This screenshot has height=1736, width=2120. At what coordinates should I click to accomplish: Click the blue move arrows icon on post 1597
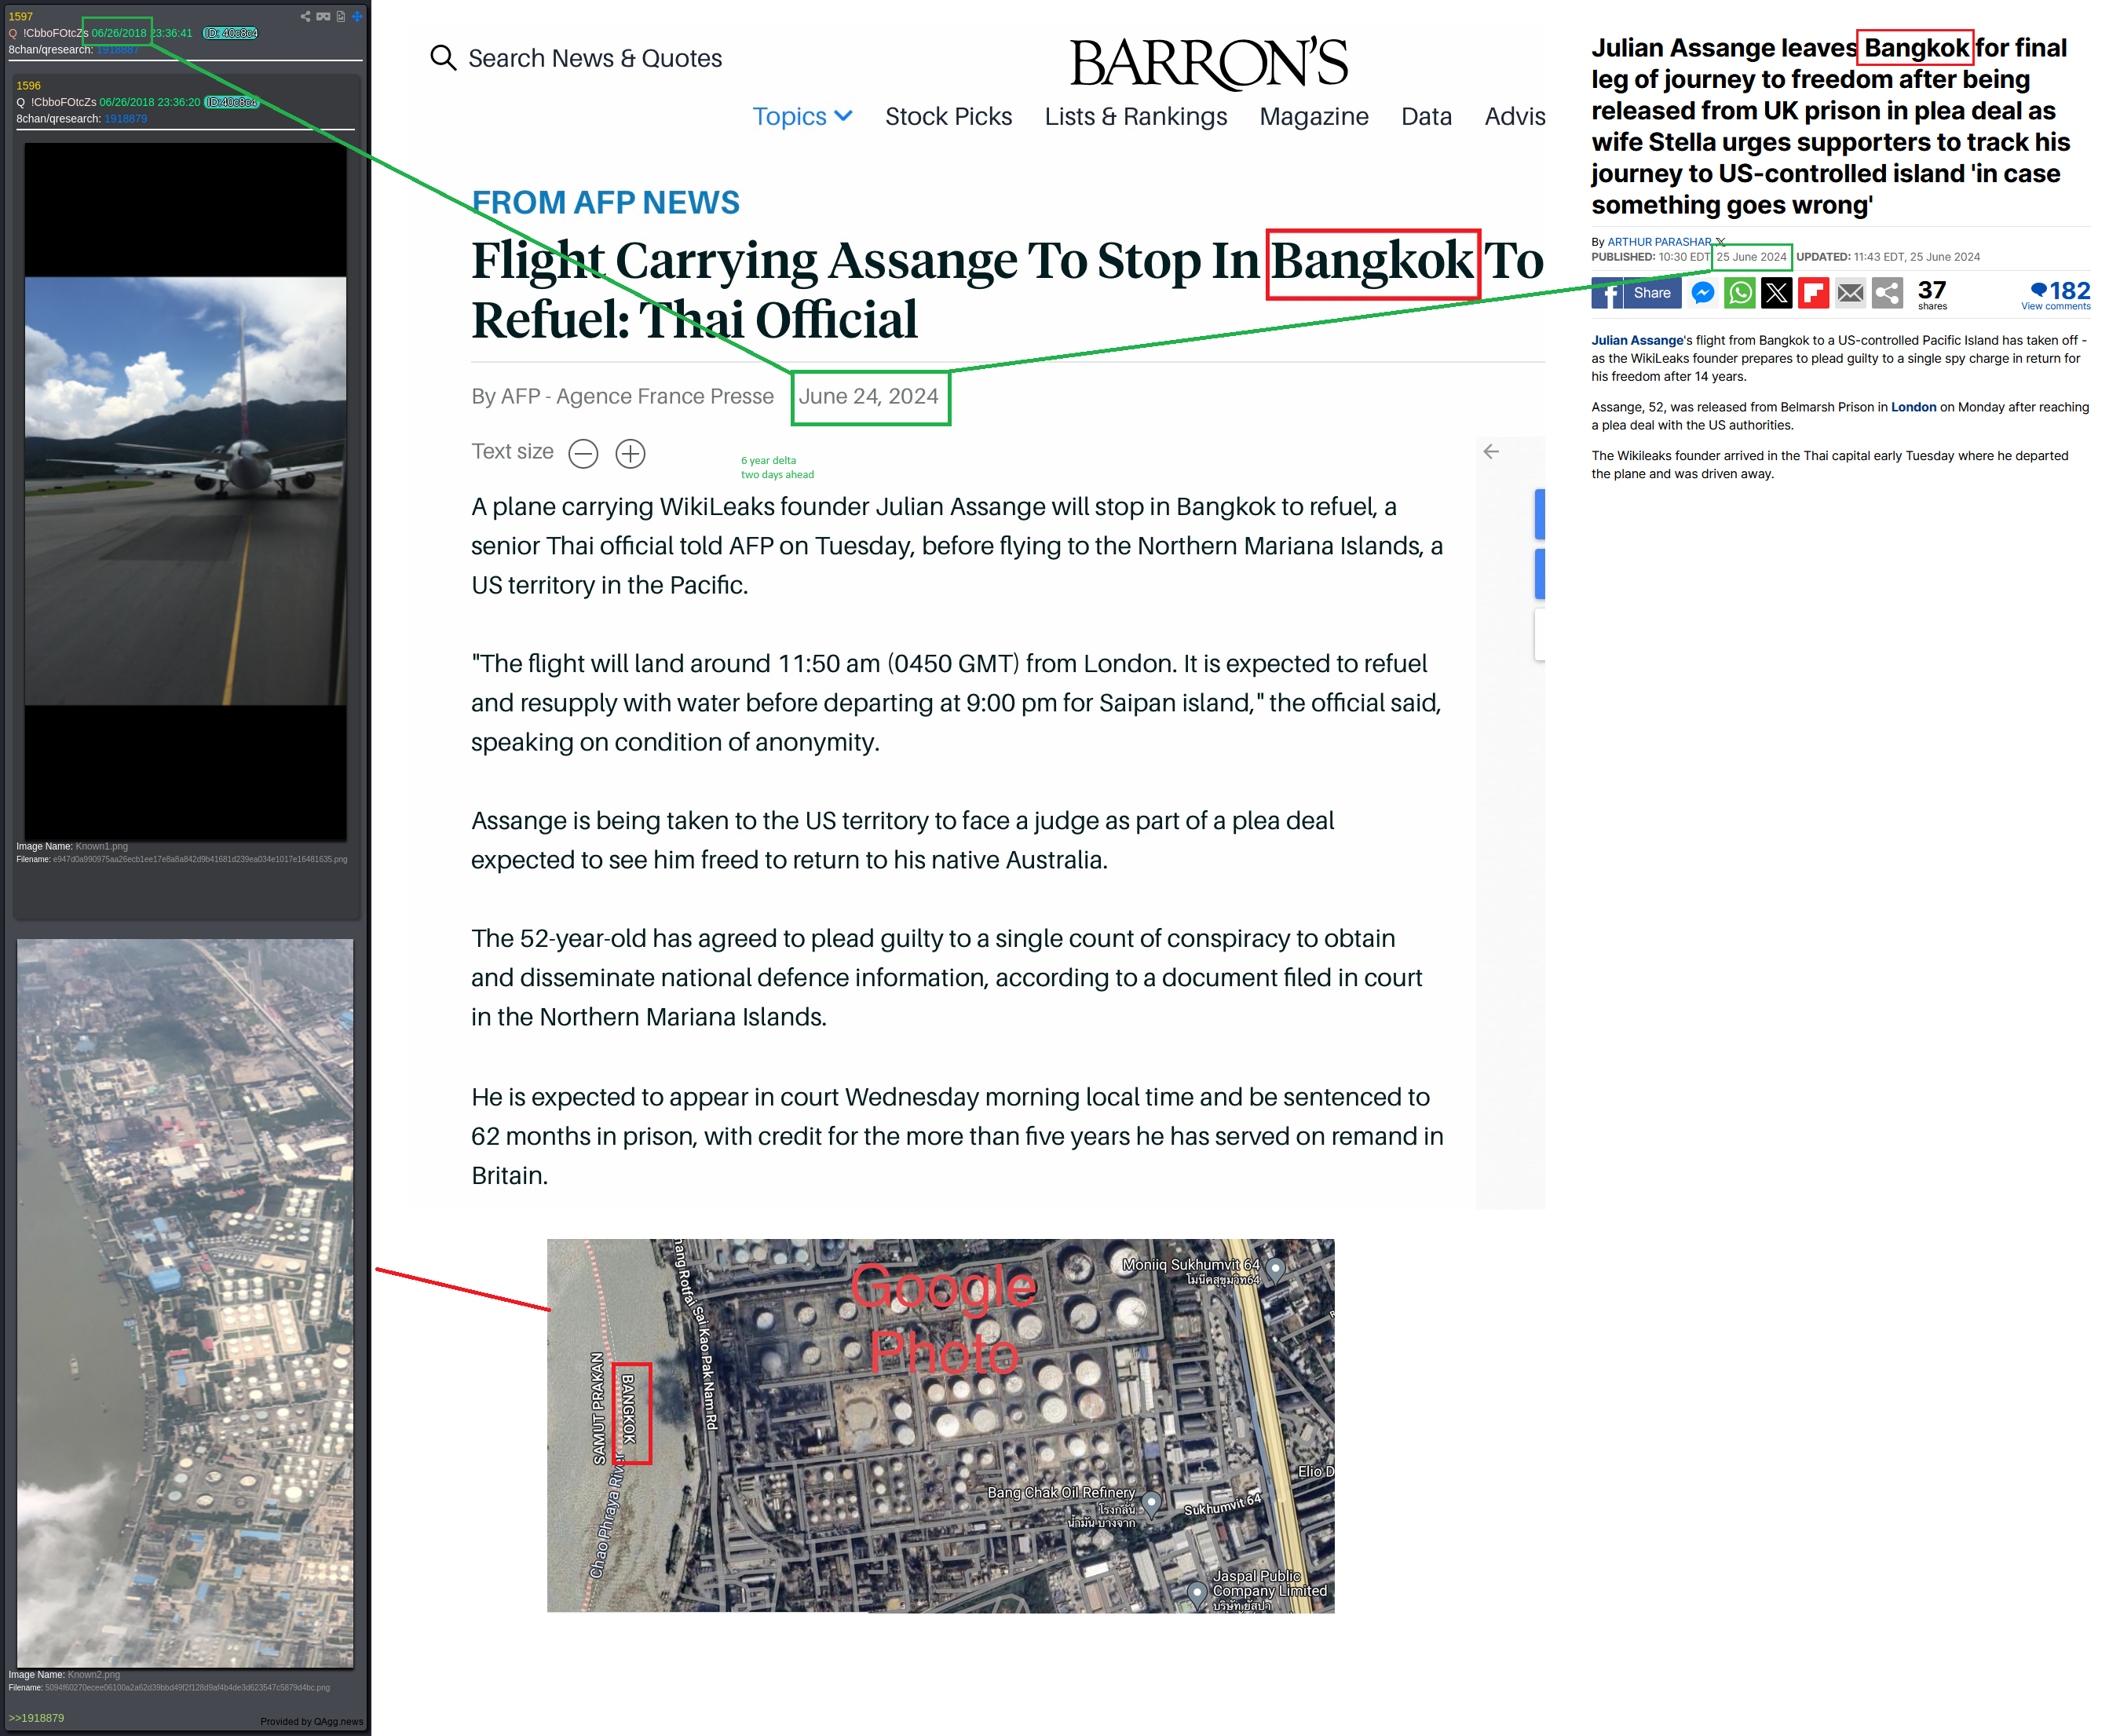(x=357, y=16)
